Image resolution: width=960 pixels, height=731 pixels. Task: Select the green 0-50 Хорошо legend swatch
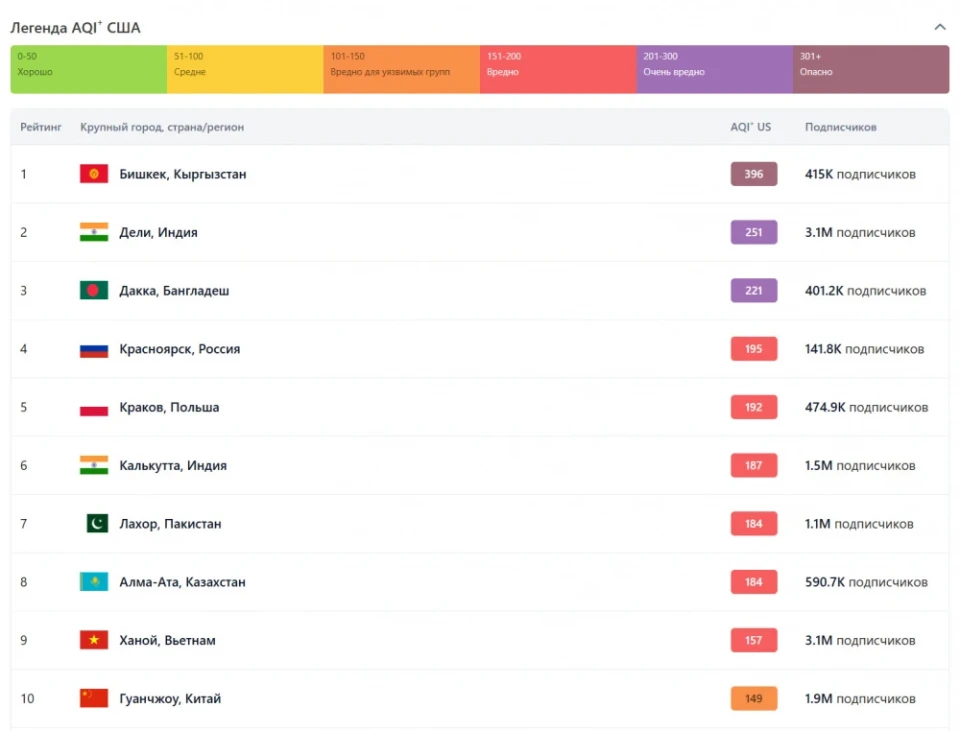coord(88,69)
